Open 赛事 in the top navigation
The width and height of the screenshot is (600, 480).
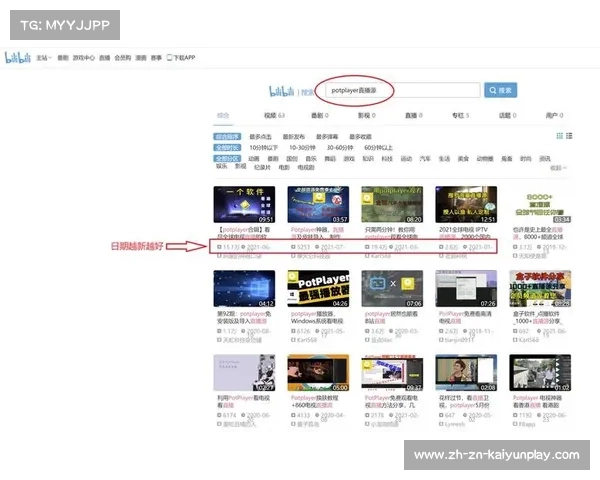(156, 58)
